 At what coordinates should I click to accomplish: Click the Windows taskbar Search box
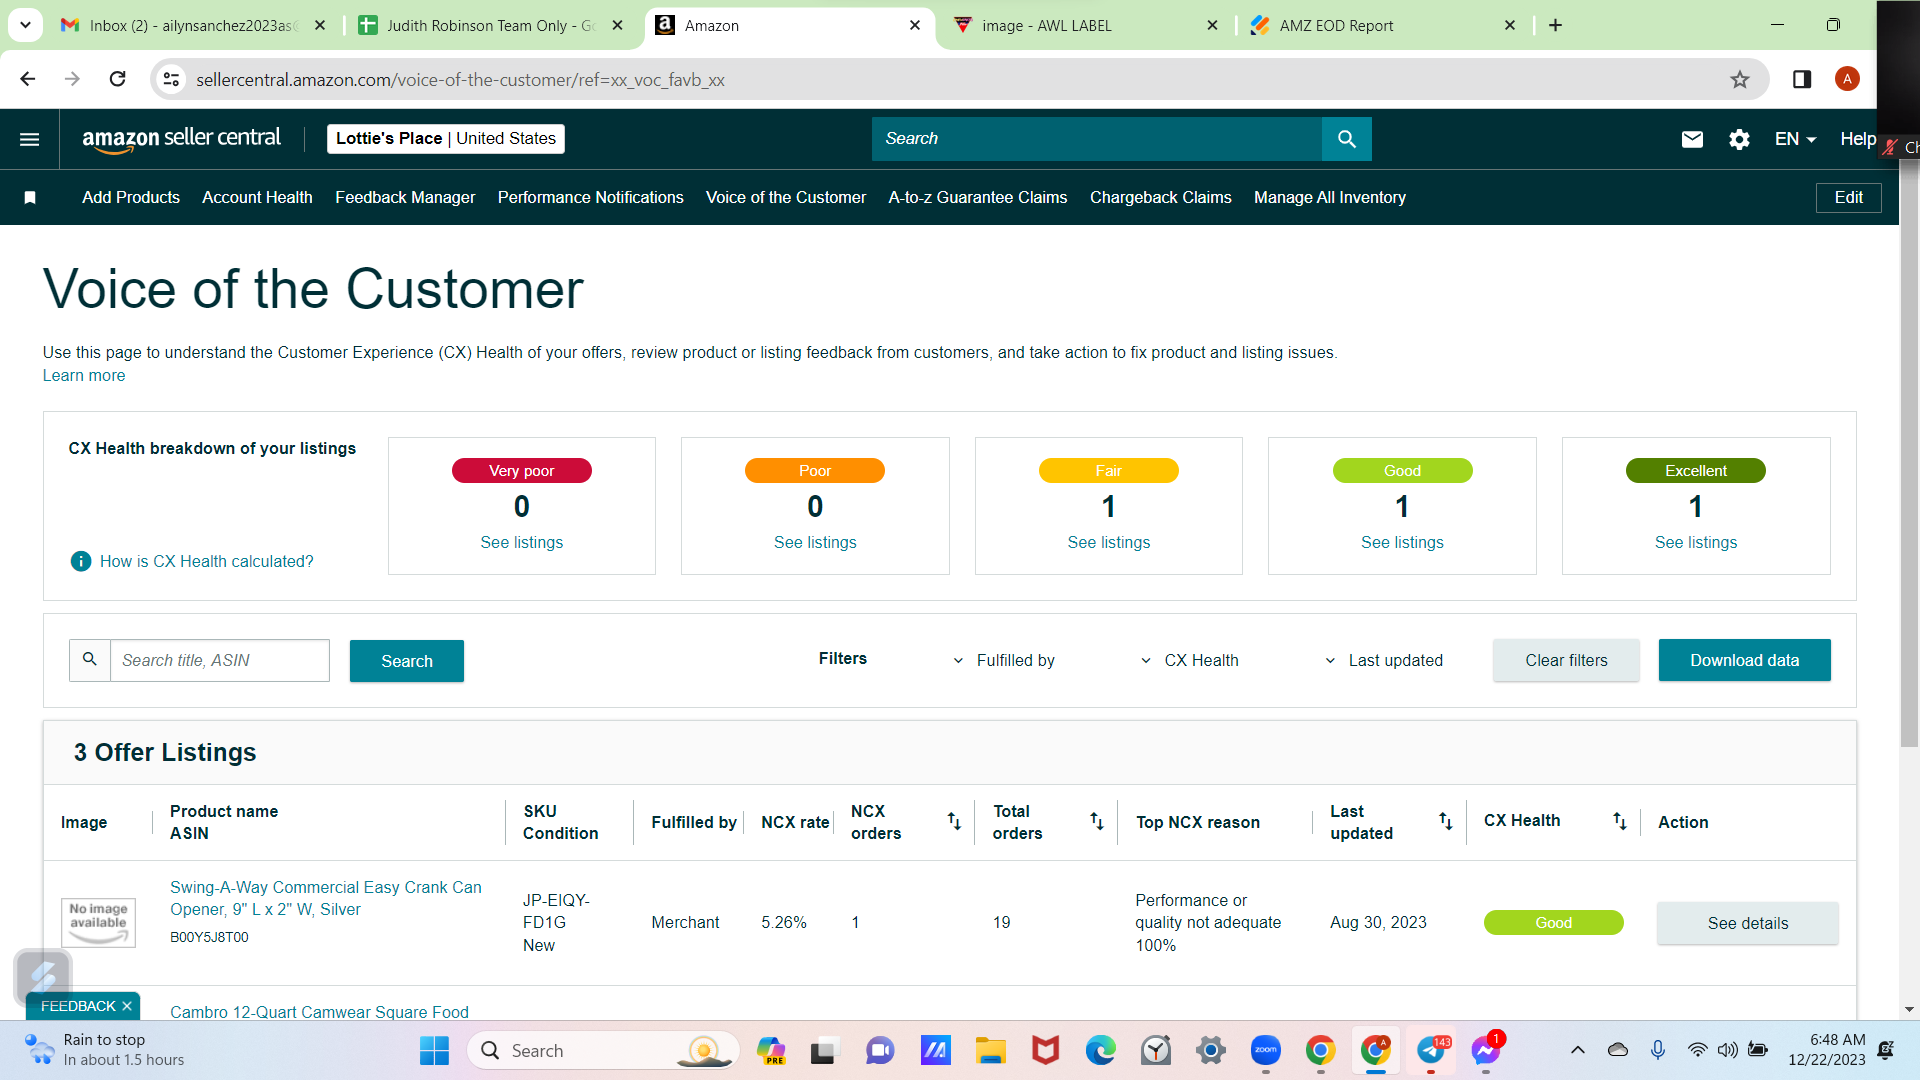point(603,1051)
